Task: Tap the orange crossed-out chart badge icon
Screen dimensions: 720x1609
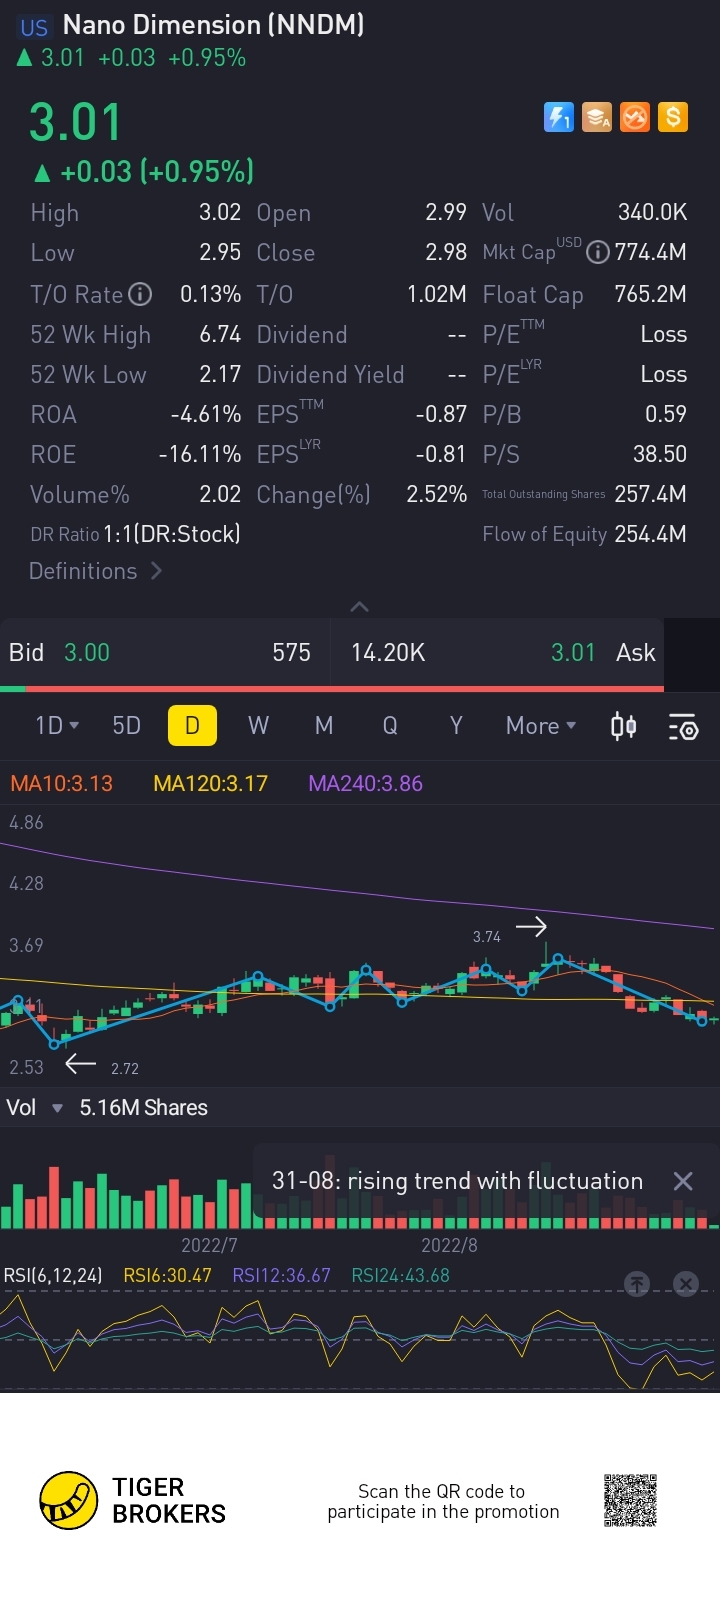Action: [x=635, y=117]
